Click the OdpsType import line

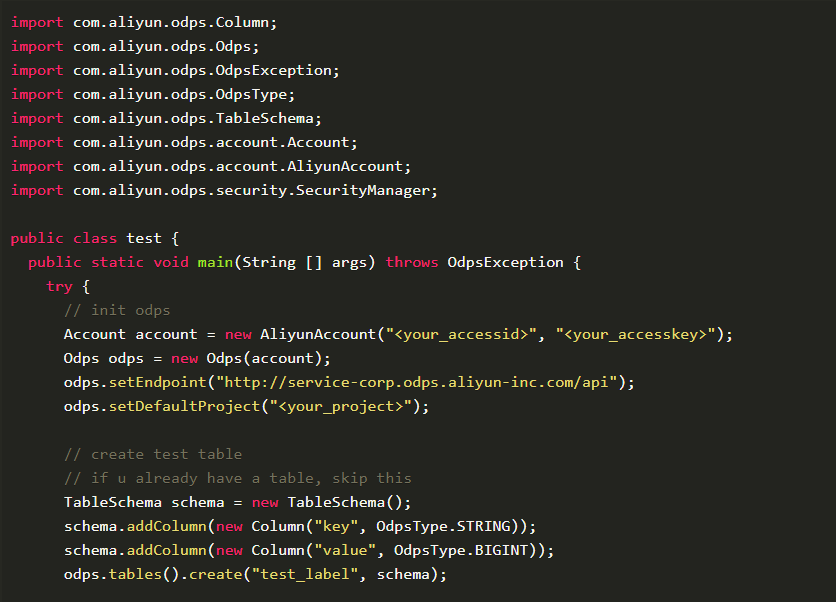[153, 94]
